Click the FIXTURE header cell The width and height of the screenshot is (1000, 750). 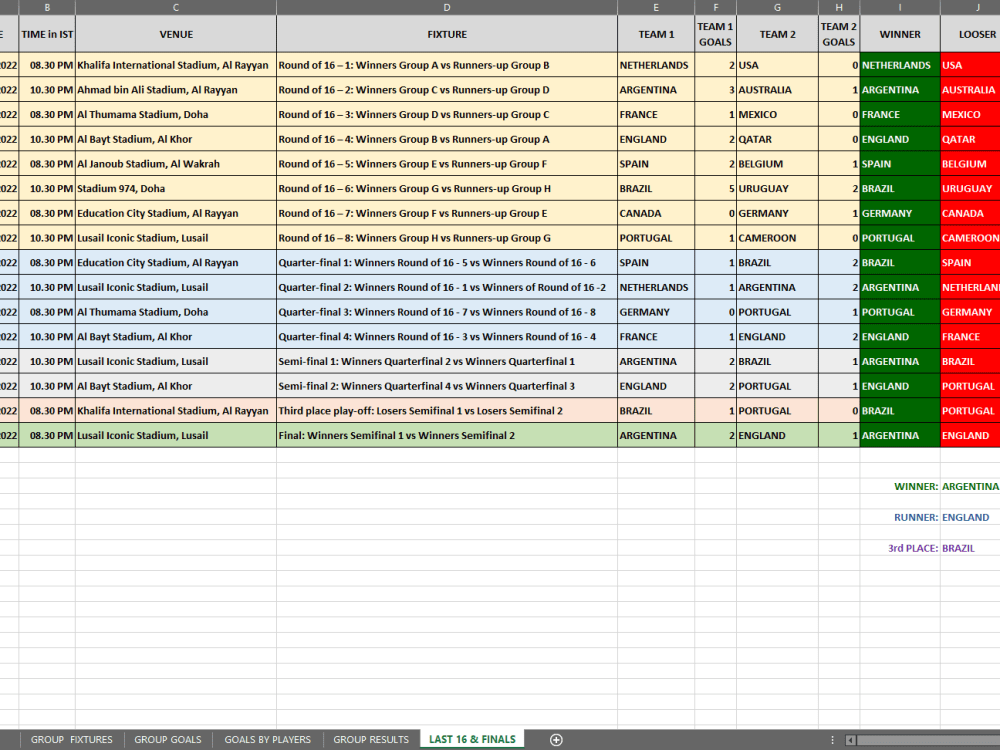(446, 34)
